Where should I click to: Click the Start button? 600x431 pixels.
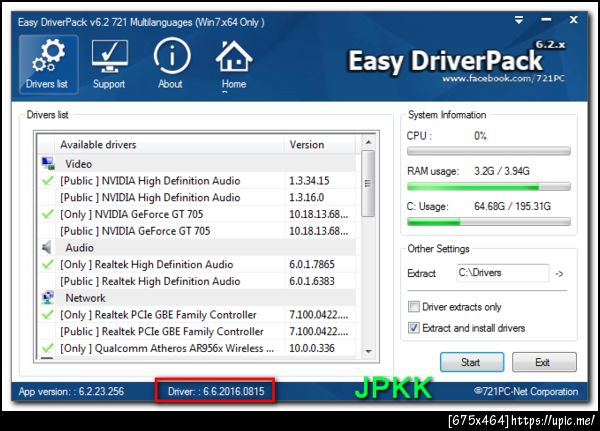[471, 362]
